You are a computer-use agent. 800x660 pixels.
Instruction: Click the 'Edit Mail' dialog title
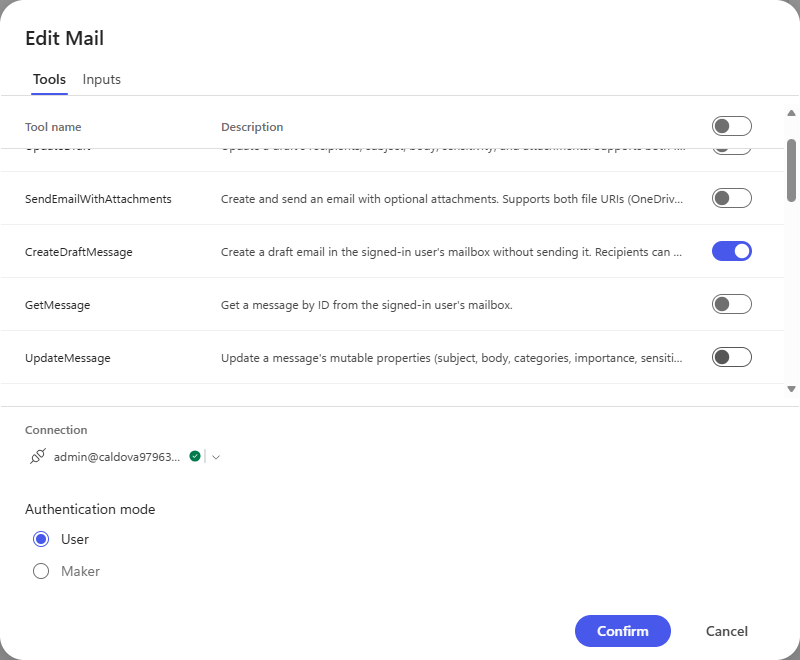click(x=64, y=38)
